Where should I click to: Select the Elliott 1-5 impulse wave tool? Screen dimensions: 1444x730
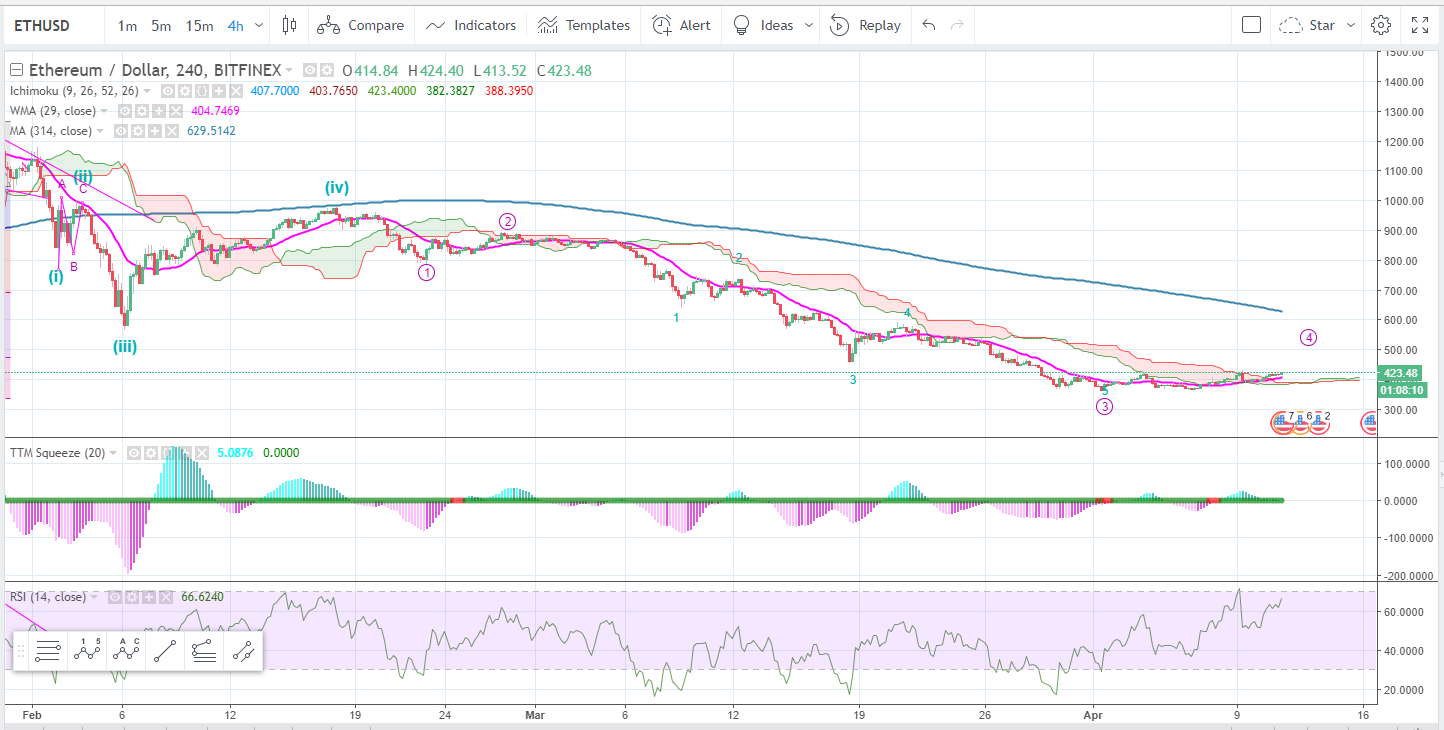pos(89,651)
